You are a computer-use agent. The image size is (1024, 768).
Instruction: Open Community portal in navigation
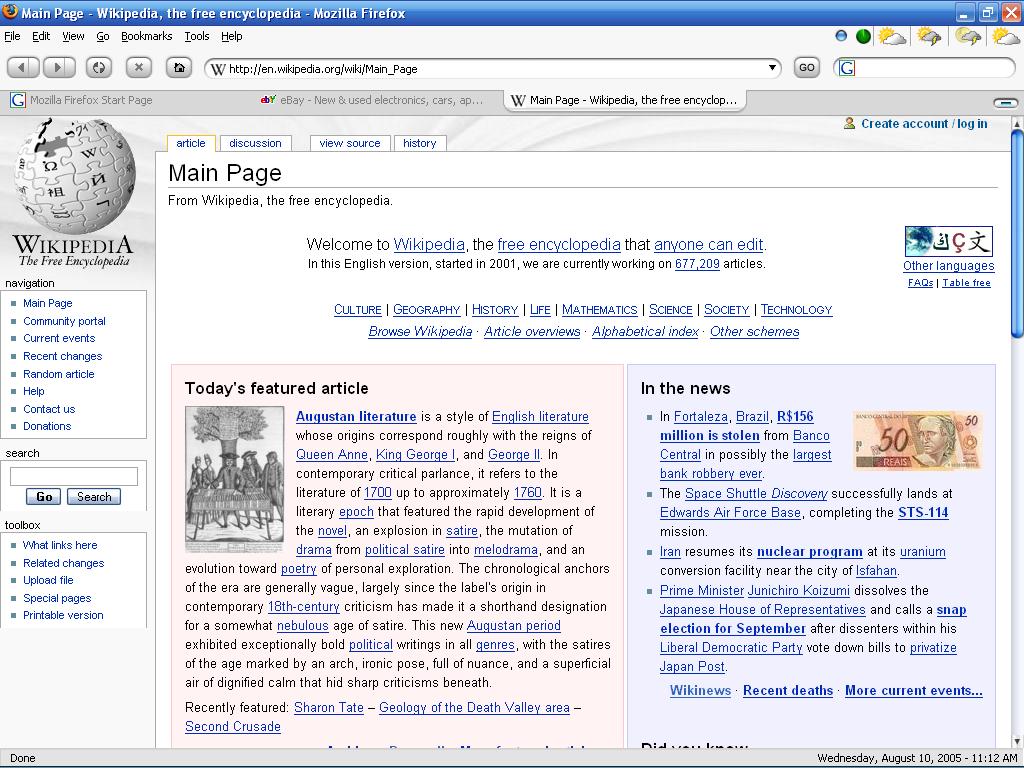(x=64, y=321)
